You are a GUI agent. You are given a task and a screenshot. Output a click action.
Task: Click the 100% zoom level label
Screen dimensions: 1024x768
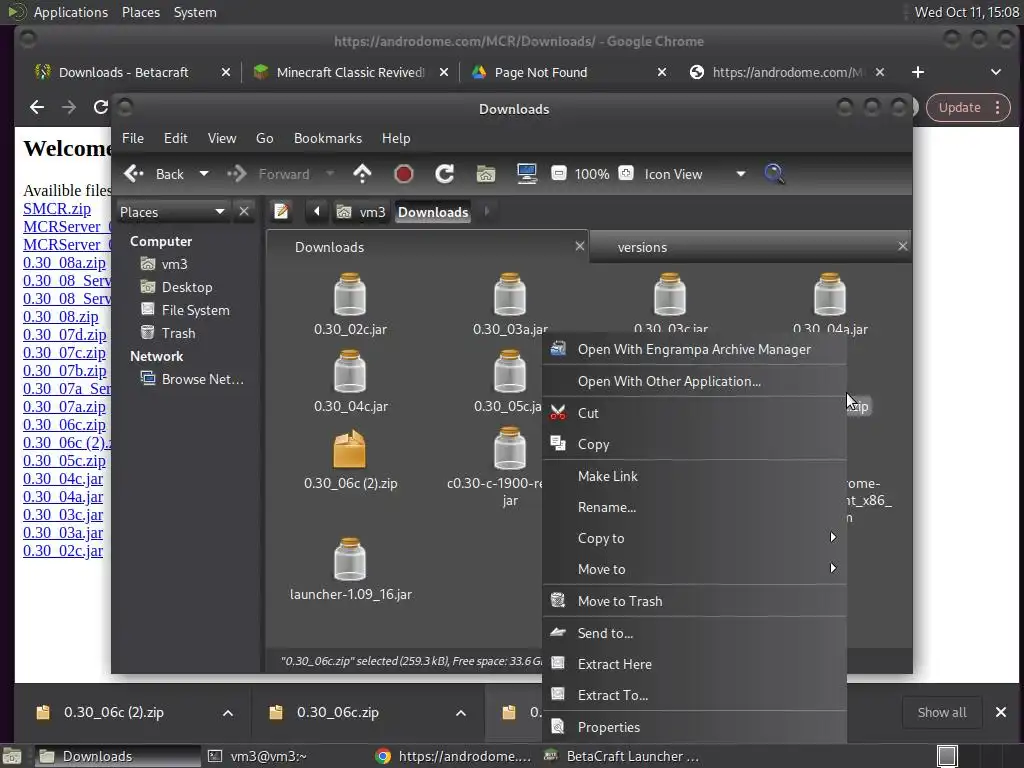click(592, 174)
